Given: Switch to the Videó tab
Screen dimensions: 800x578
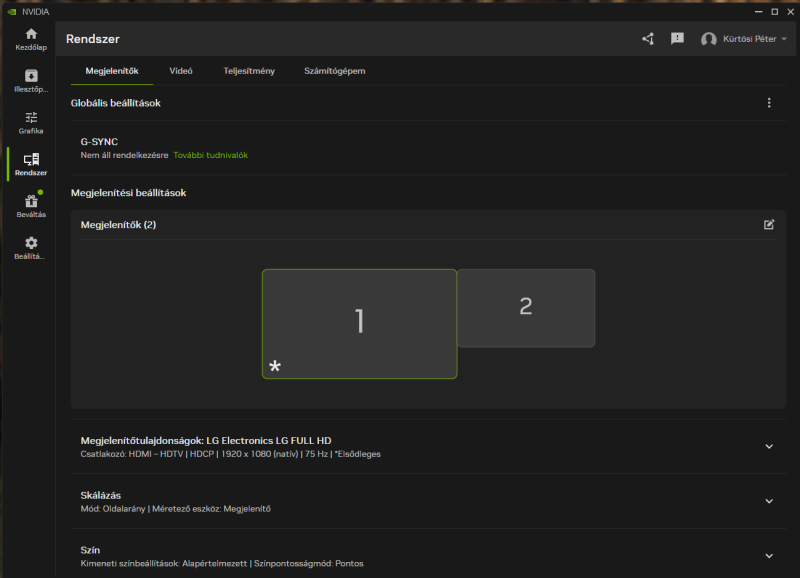Looking at the screenshot, I should pyautogui.click(x=181, y=71).
